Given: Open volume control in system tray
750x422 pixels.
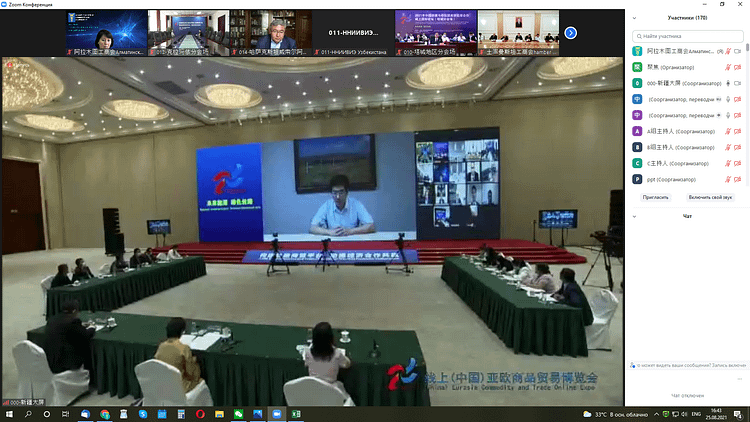Looking at the screenshot, I should [684, 414].
